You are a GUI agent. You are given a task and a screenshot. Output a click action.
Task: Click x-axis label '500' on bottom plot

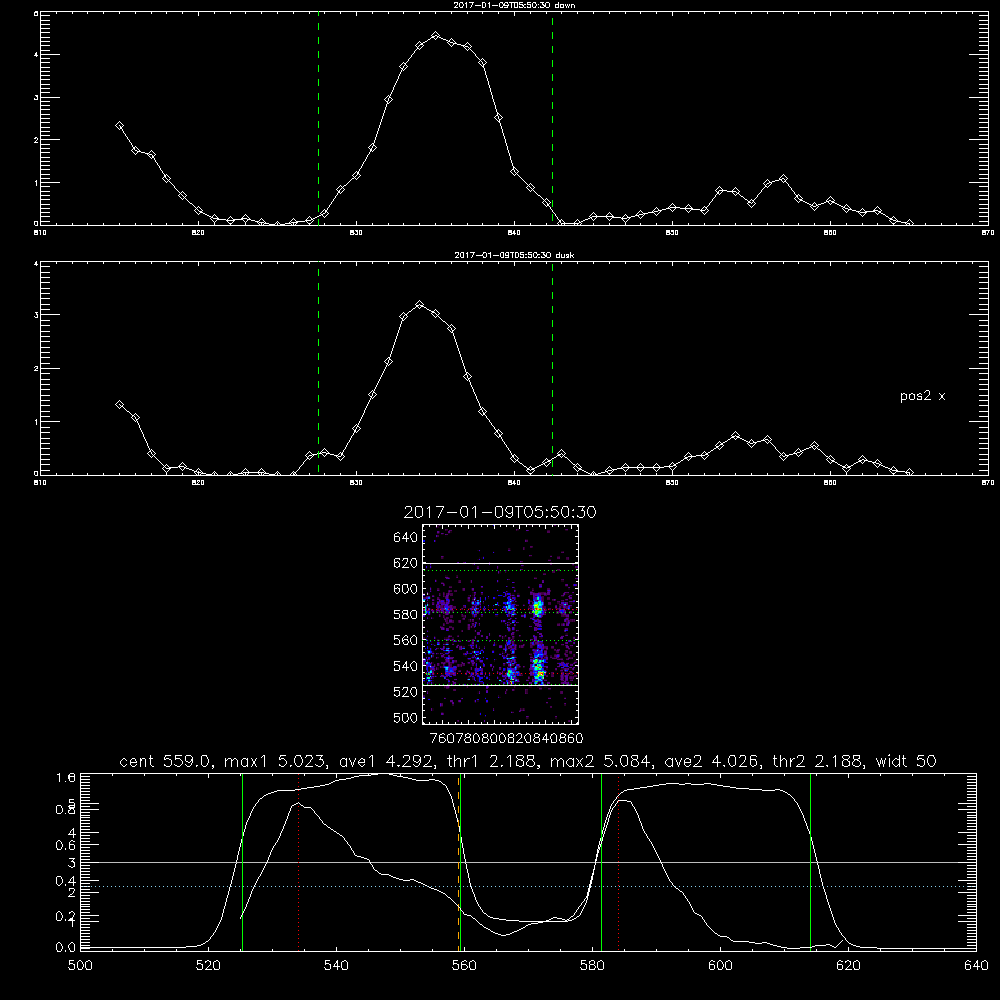(x=80, y=966)
